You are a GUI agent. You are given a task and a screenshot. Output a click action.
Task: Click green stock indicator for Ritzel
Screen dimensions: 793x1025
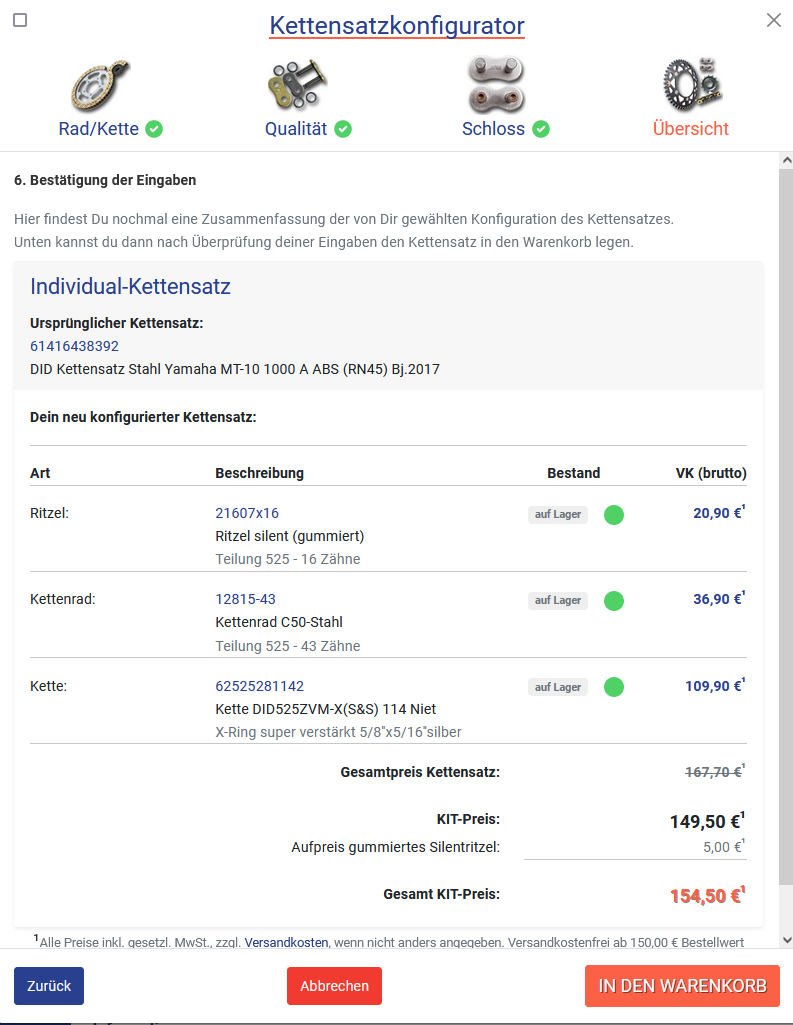click(x=614, y=515)
